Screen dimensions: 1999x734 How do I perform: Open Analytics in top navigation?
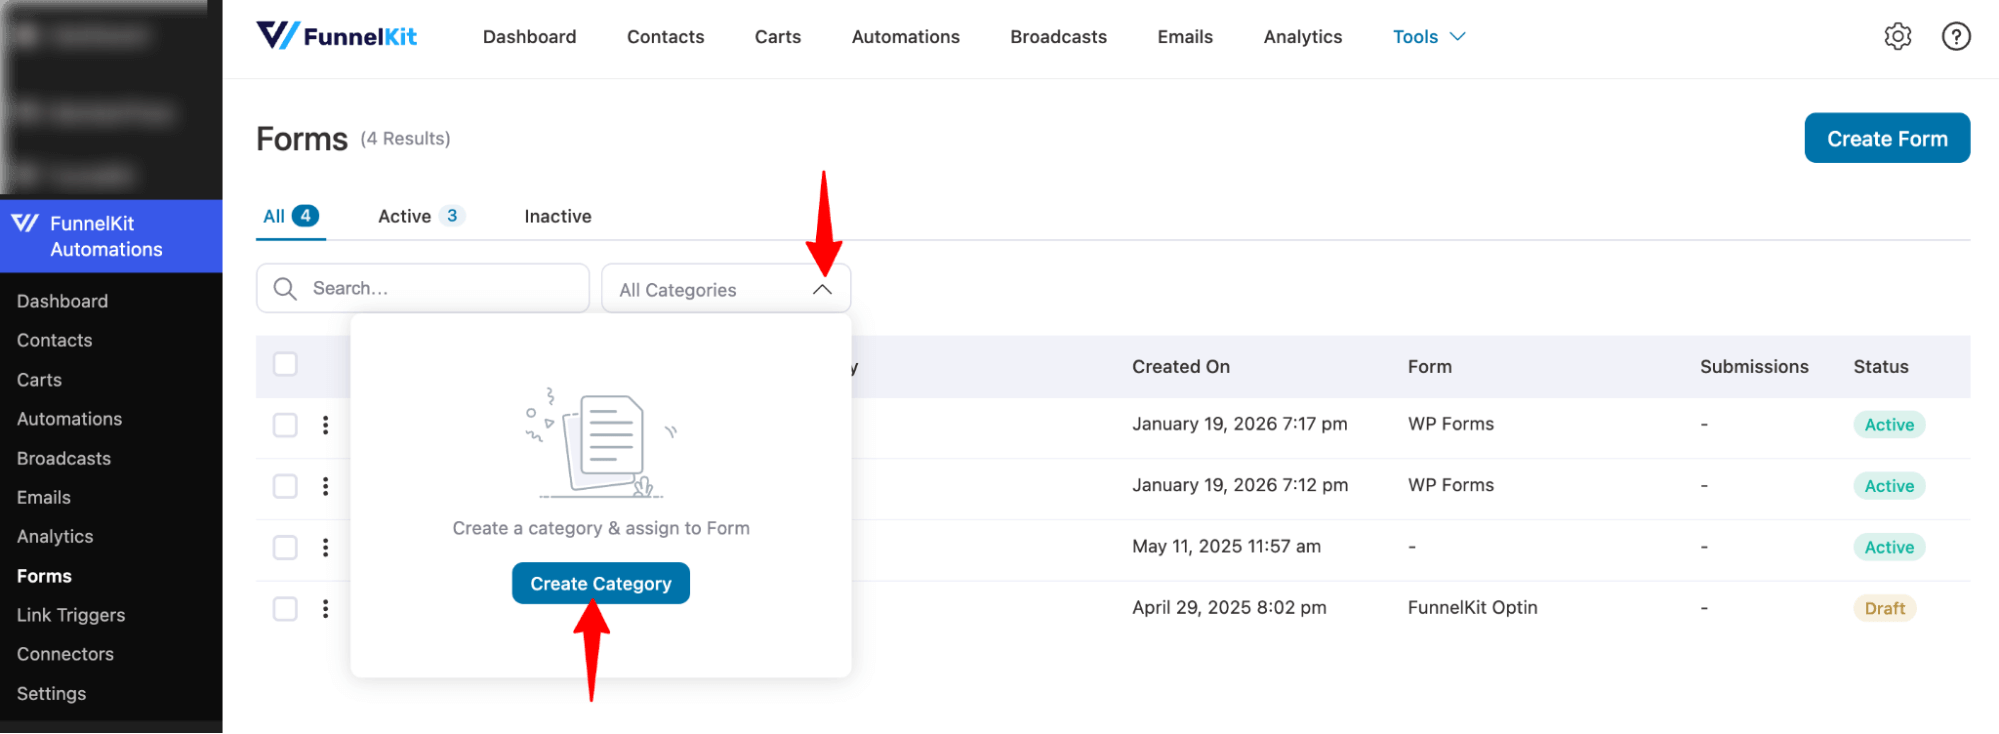pyautogui.click(x=1302, y=37)
